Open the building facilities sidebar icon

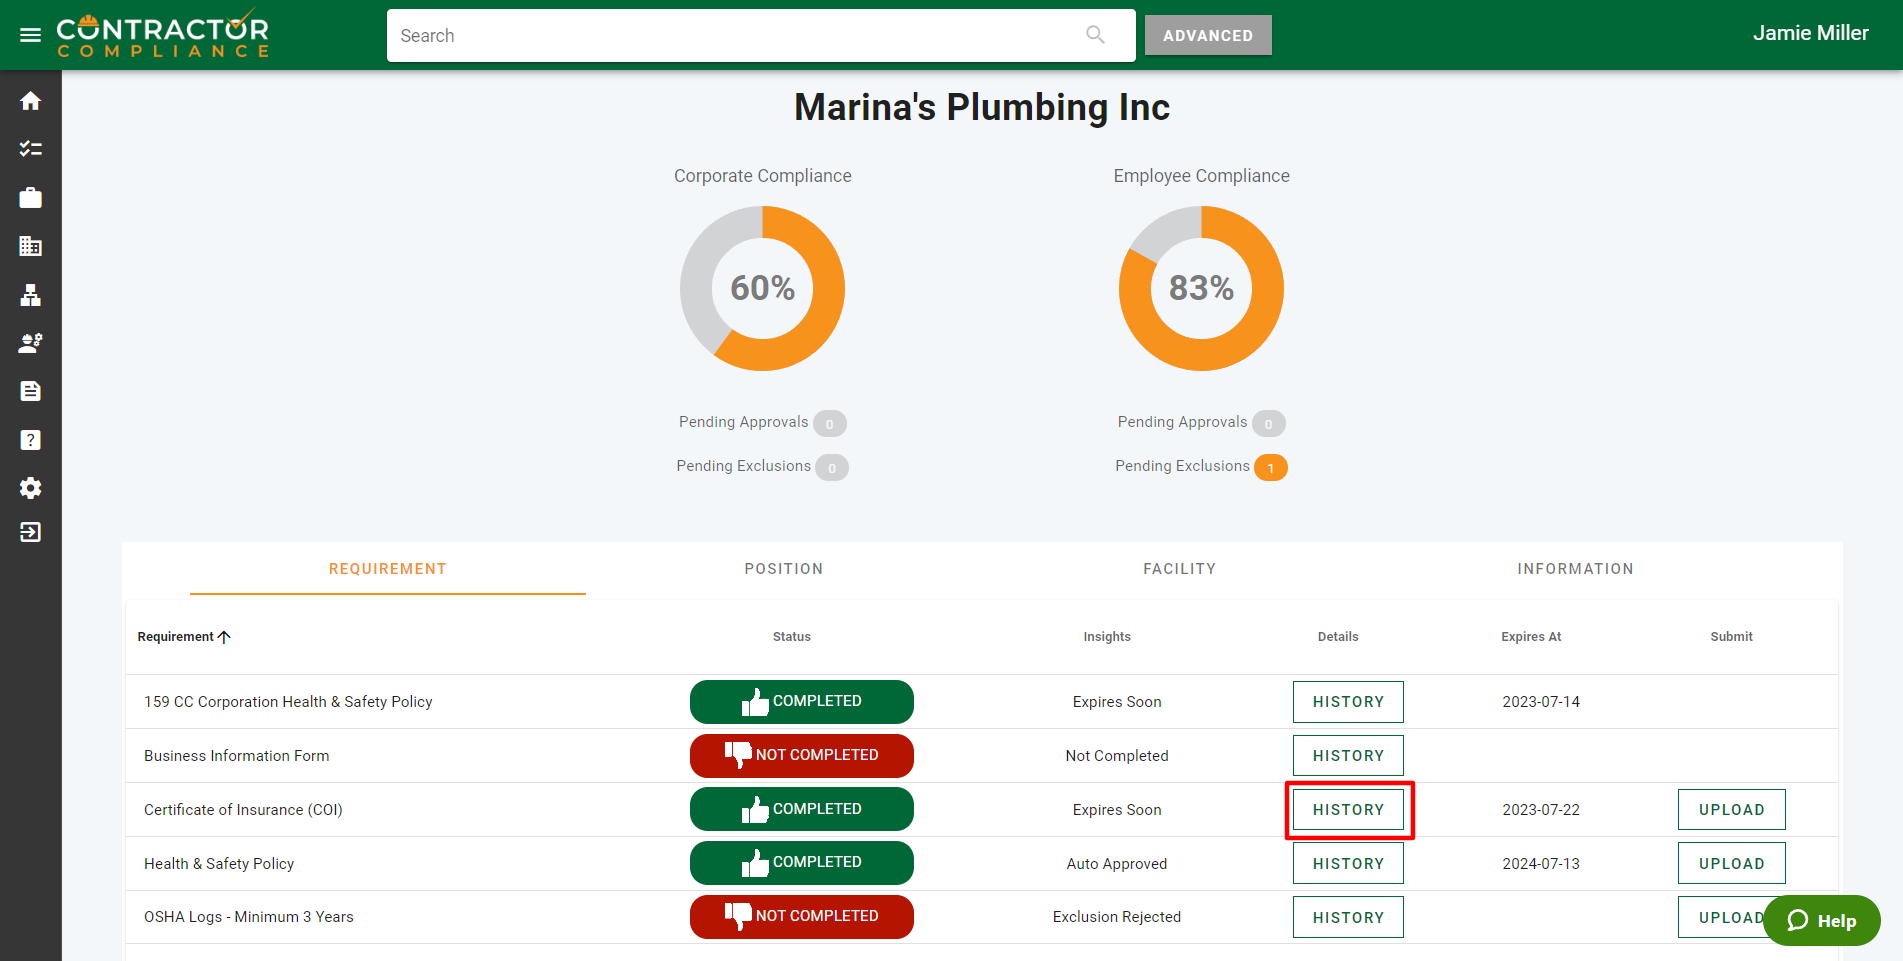click(30, 246)
